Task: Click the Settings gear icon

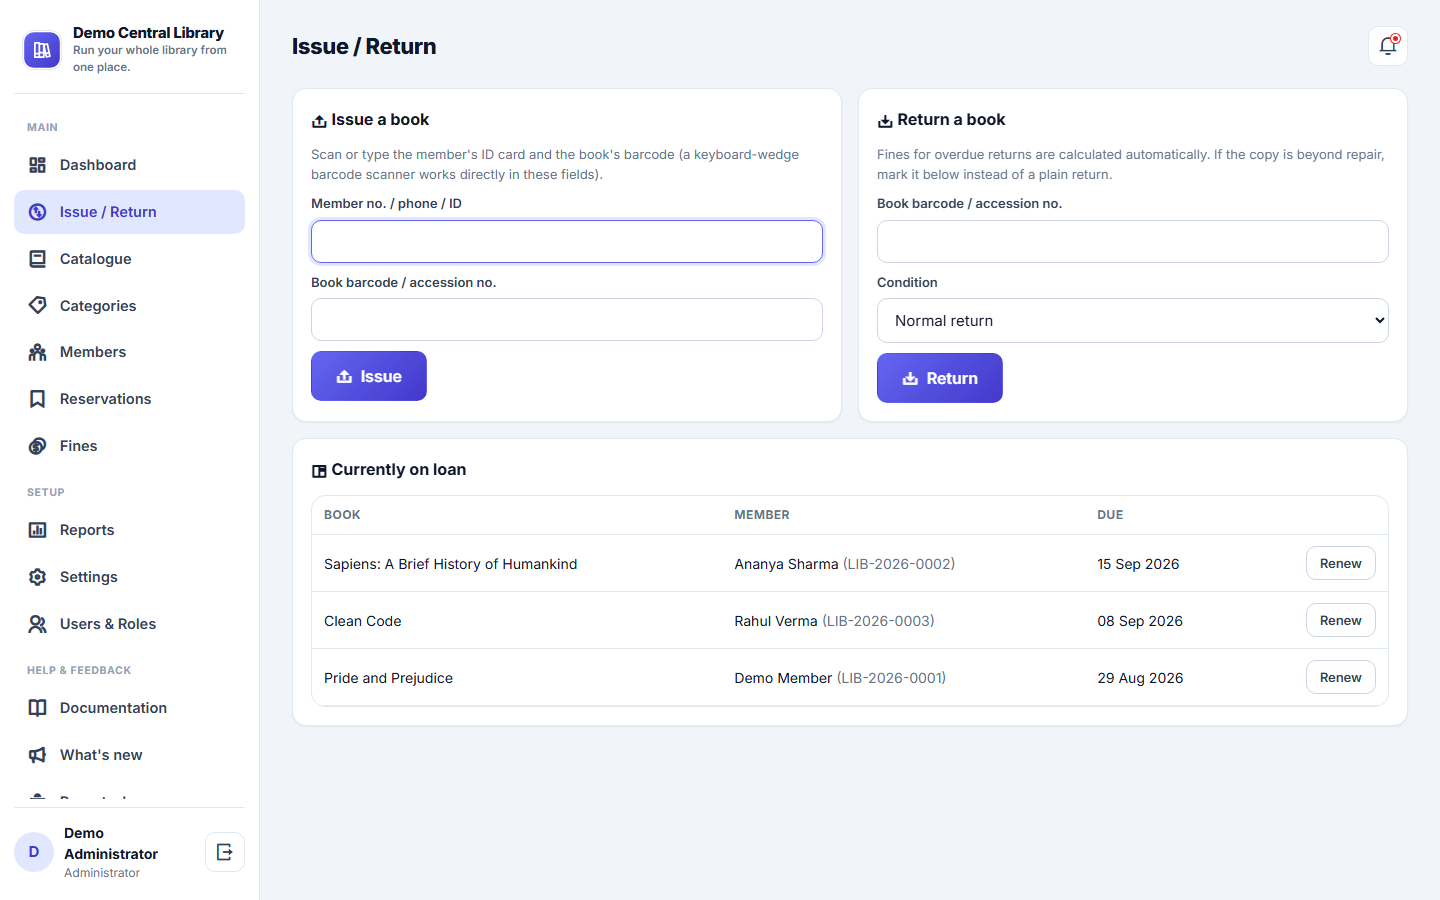Action: (38, 577)
